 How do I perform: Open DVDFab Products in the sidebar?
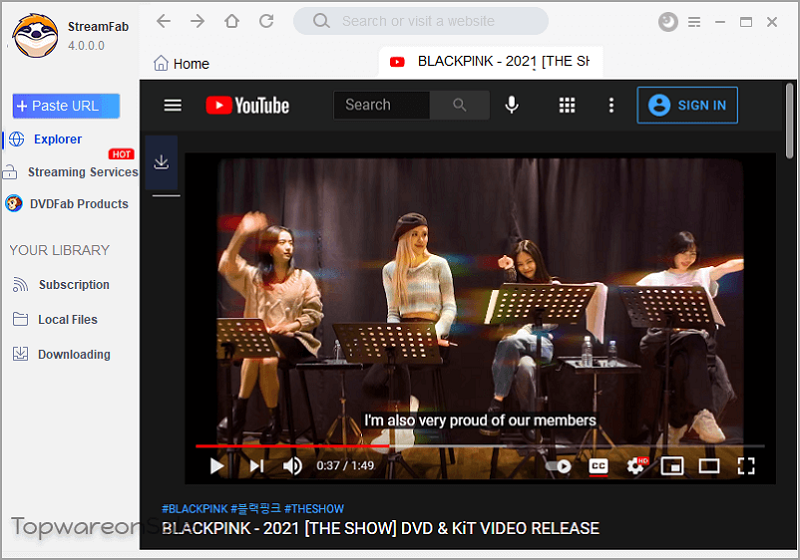click(79, 204)
